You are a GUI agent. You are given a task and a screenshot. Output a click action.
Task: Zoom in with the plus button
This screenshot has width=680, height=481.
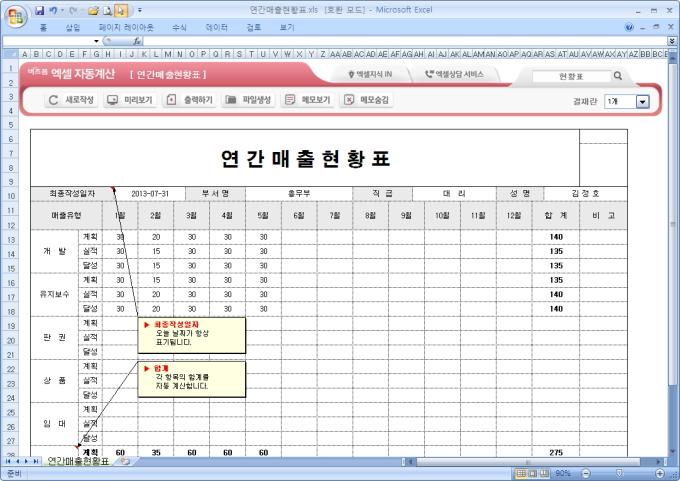[660, 473]
